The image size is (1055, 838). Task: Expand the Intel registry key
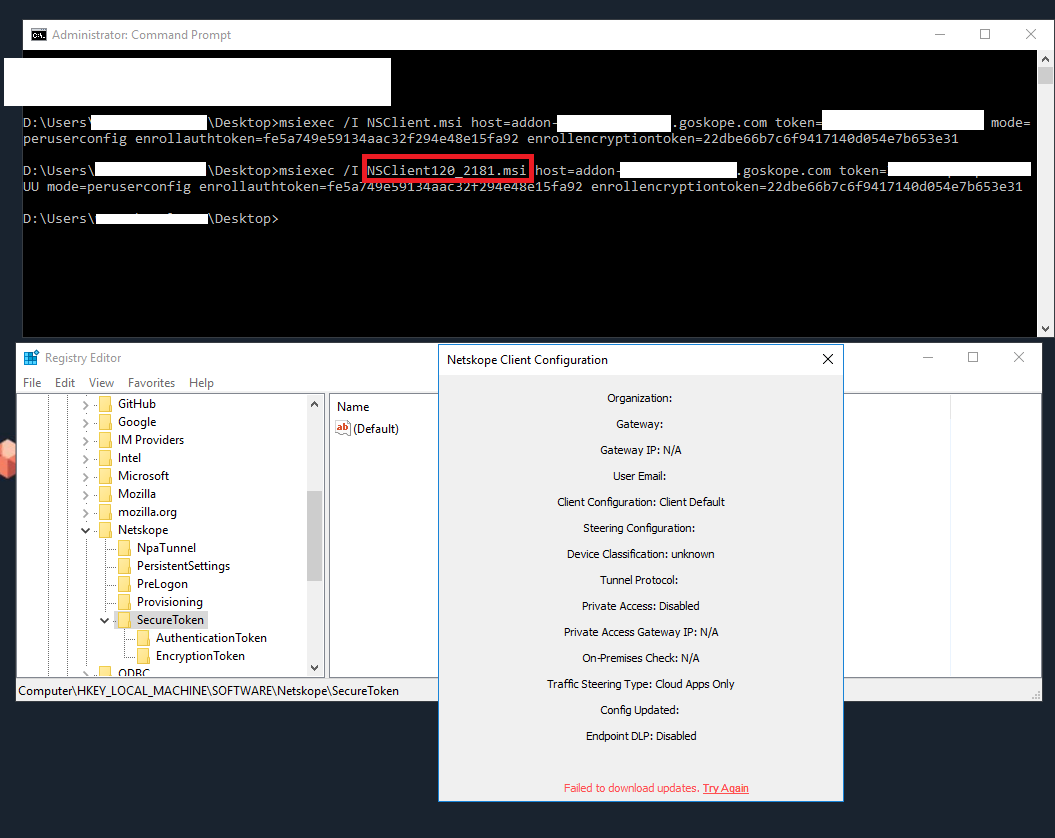[85, 458]
